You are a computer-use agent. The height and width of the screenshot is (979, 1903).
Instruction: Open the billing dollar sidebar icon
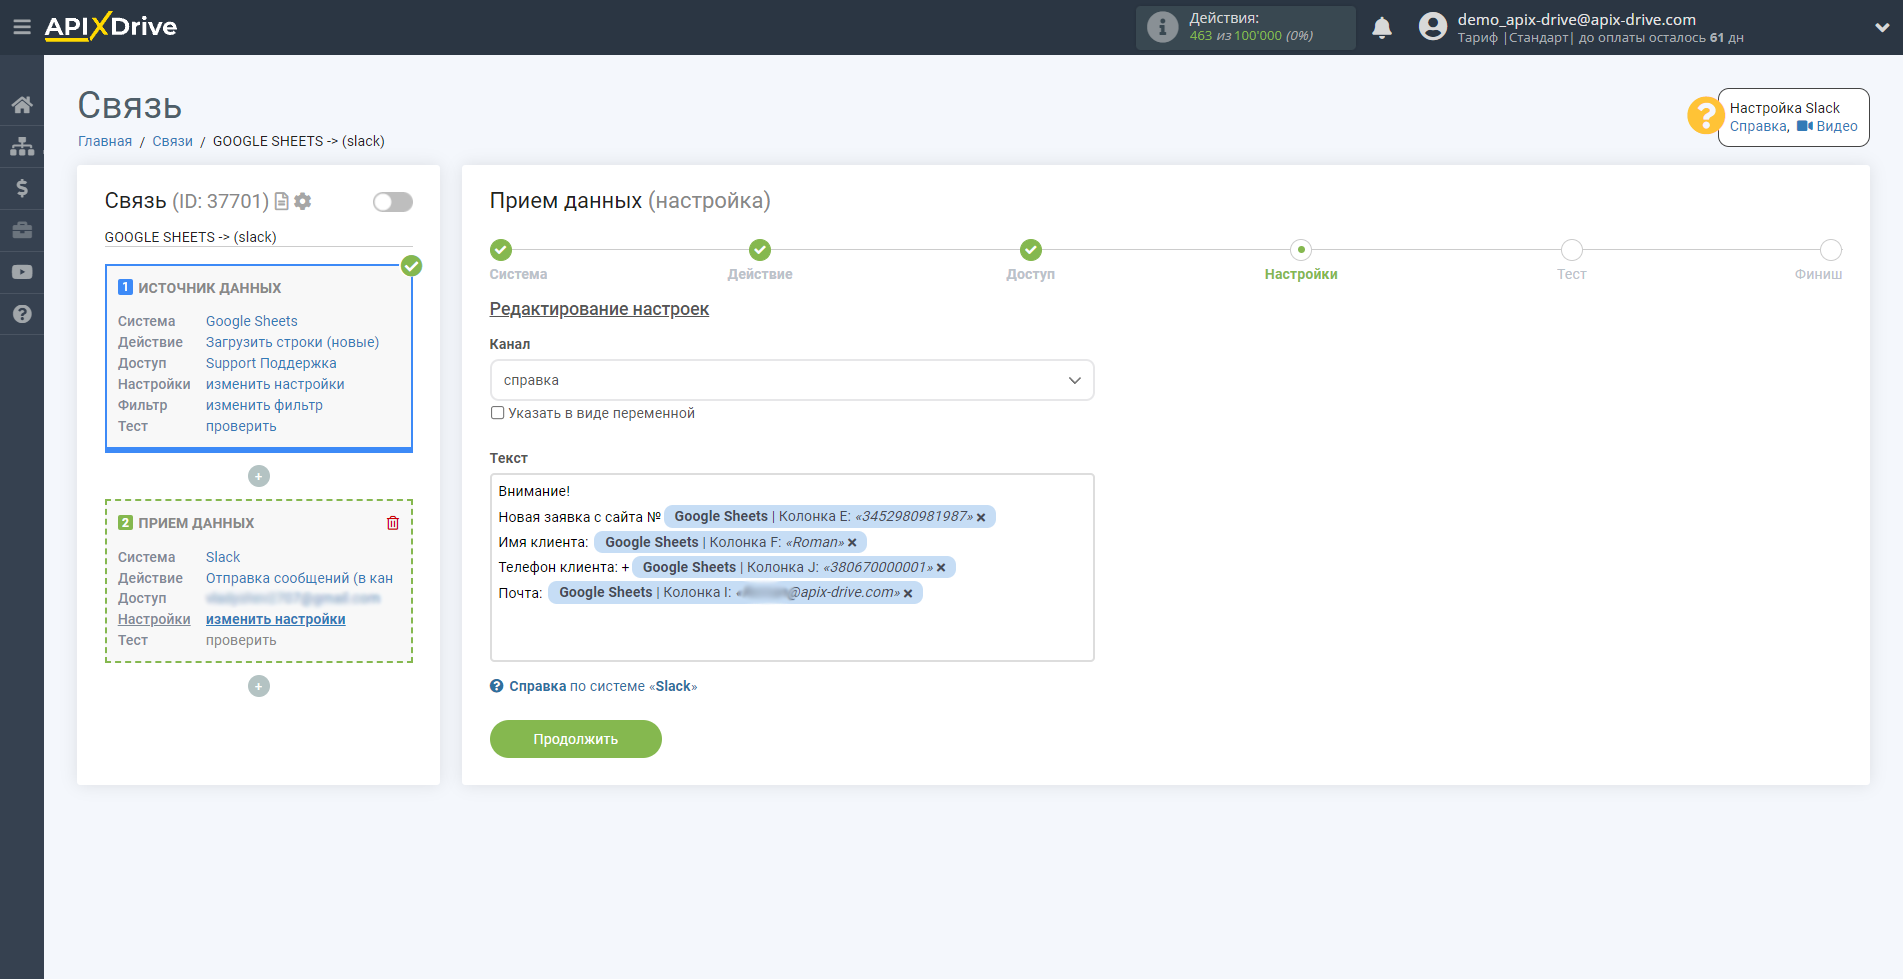coord(22,188)
